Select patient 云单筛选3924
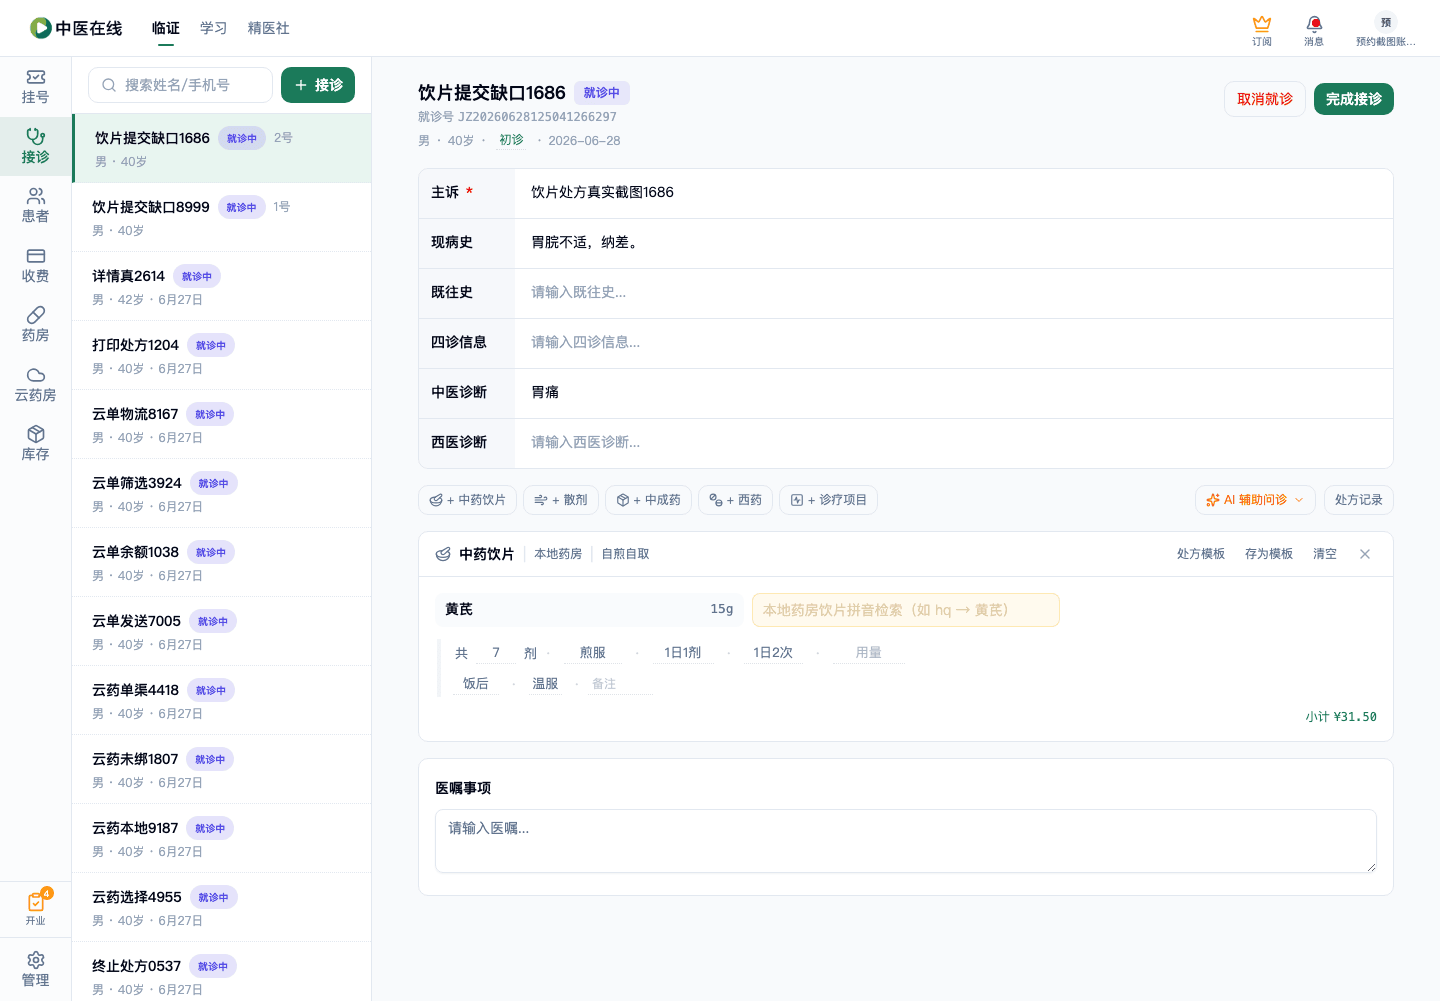The height and width of the screenshot is (1001, 1440). (x=222, y=493)
